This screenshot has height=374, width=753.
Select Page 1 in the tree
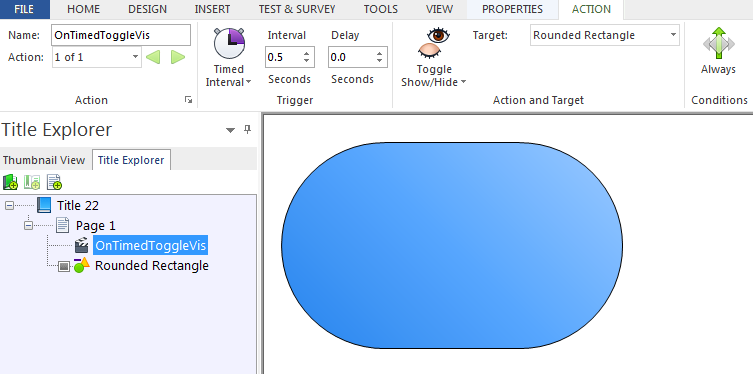(96, 225)
